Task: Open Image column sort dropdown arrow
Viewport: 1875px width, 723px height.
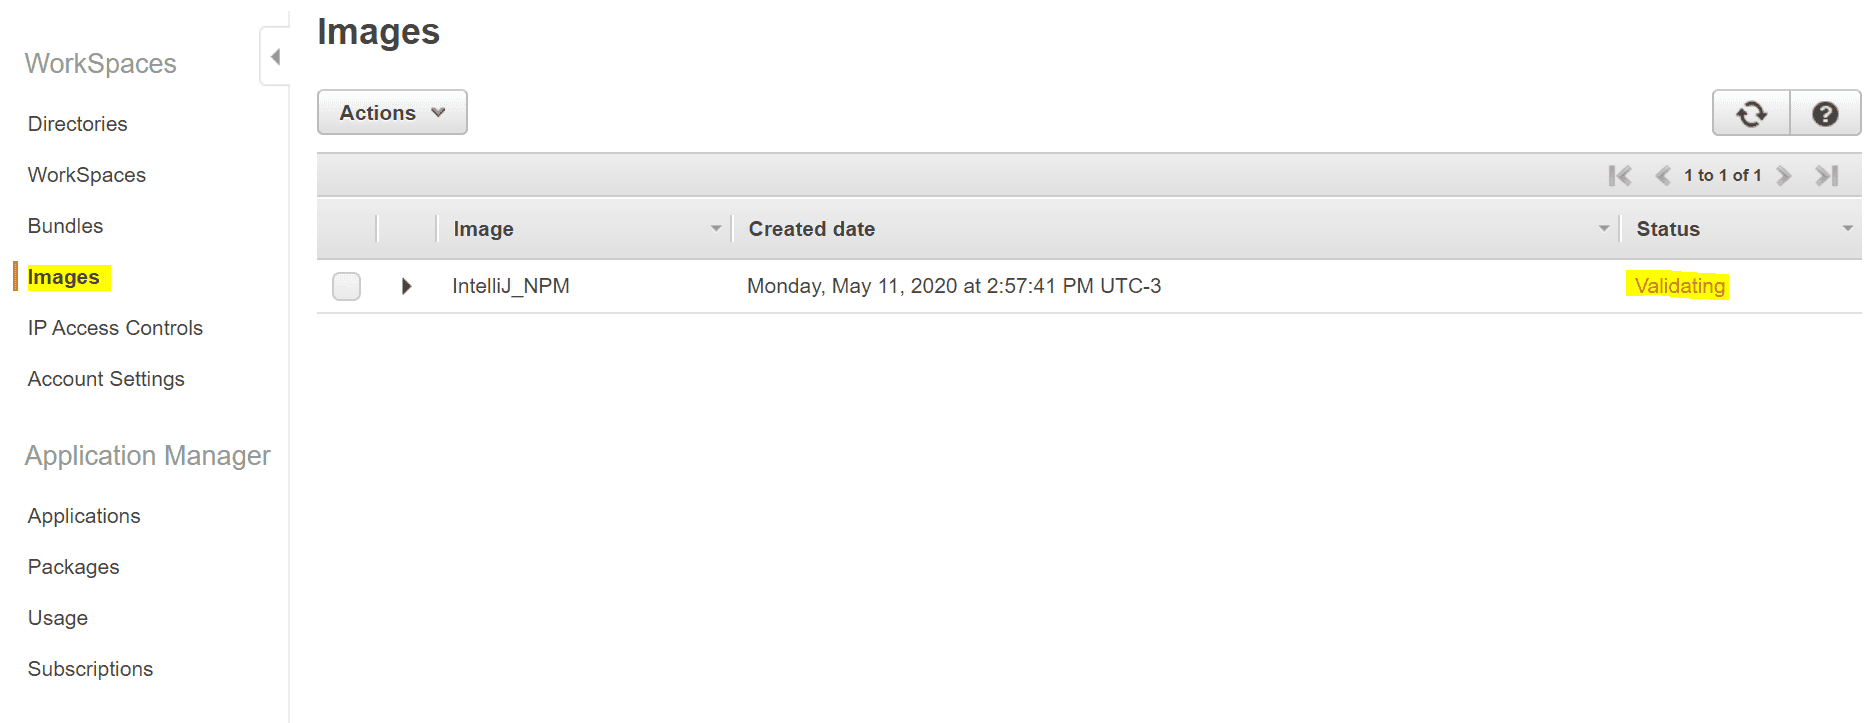Action: 716,229
